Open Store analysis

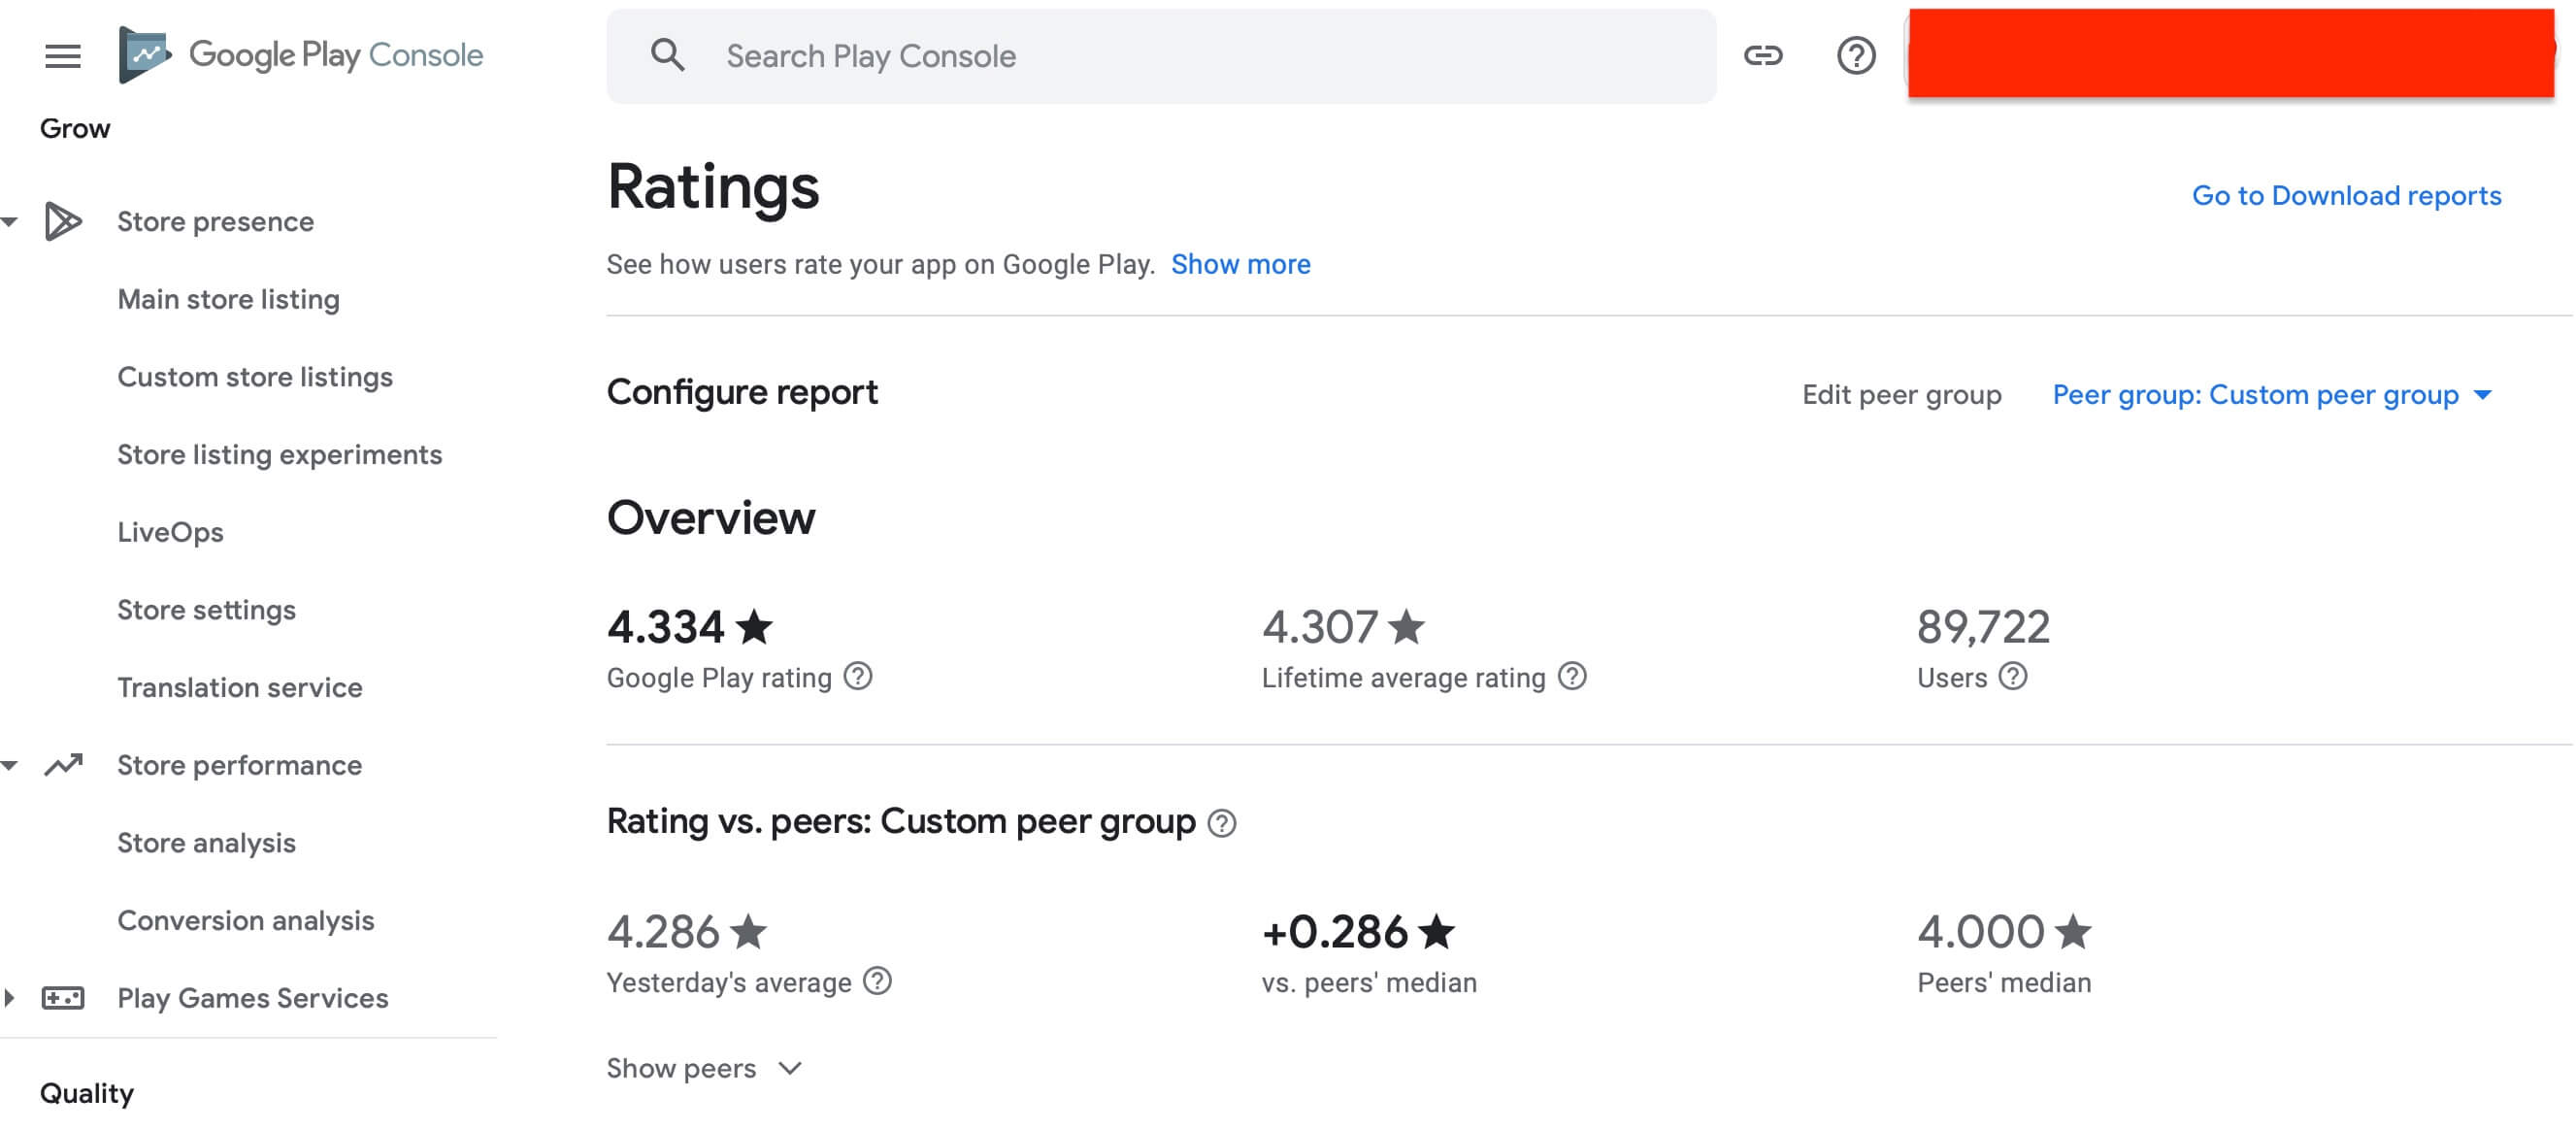[206, 843]
